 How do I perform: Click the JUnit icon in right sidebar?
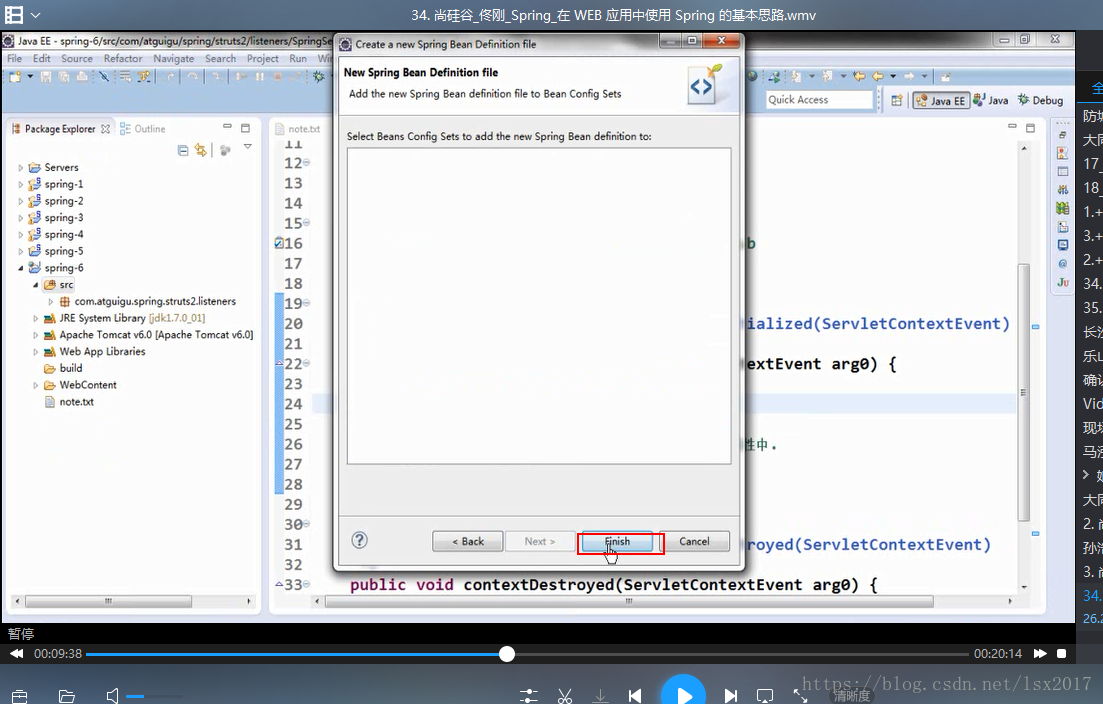click(1062, 282)
